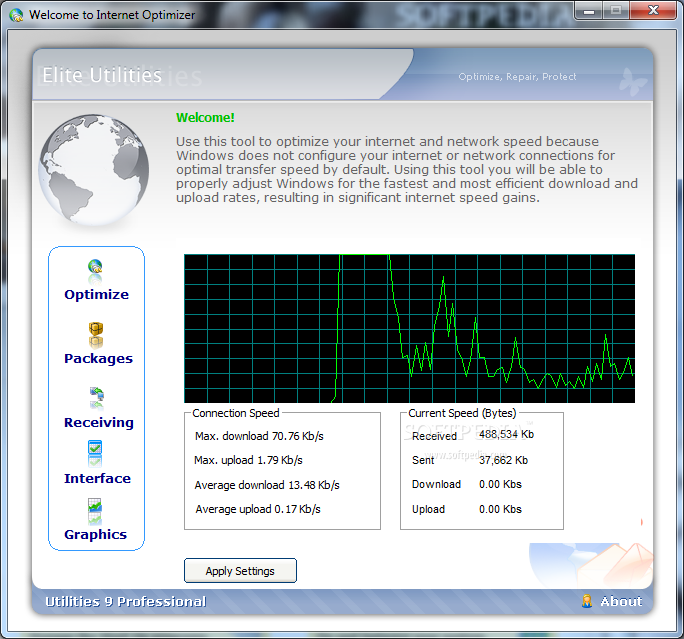Click the Apply Settings button
The height and width of the screenshot is (639, 684).
pyautogui.click(x=240, y=571)
